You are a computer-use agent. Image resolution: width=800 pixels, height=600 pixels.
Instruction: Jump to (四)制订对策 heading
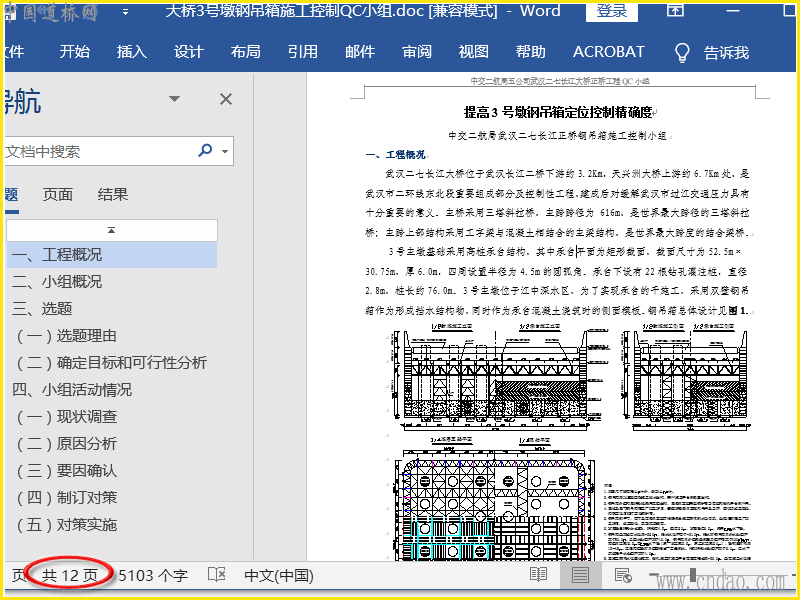67,498
